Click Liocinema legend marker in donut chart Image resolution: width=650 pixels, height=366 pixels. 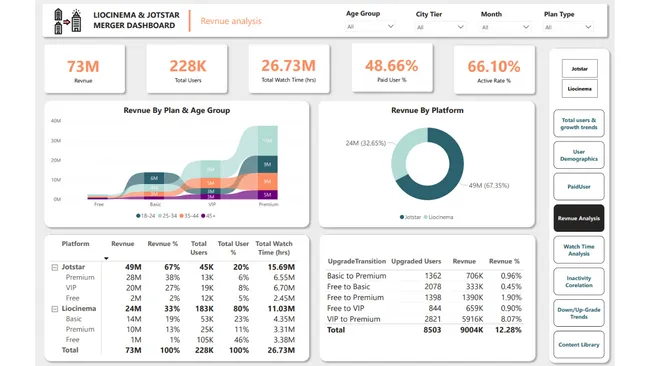pos(425,217)
